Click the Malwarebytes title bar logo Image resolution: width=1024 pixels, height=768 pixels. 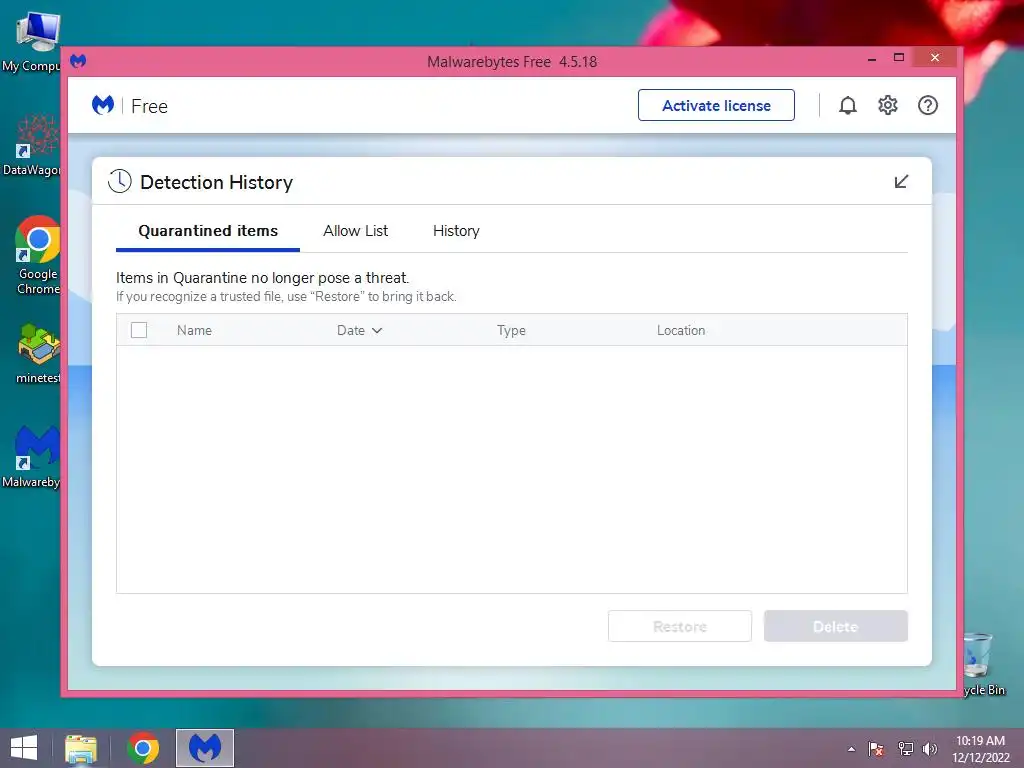point(78,61)
